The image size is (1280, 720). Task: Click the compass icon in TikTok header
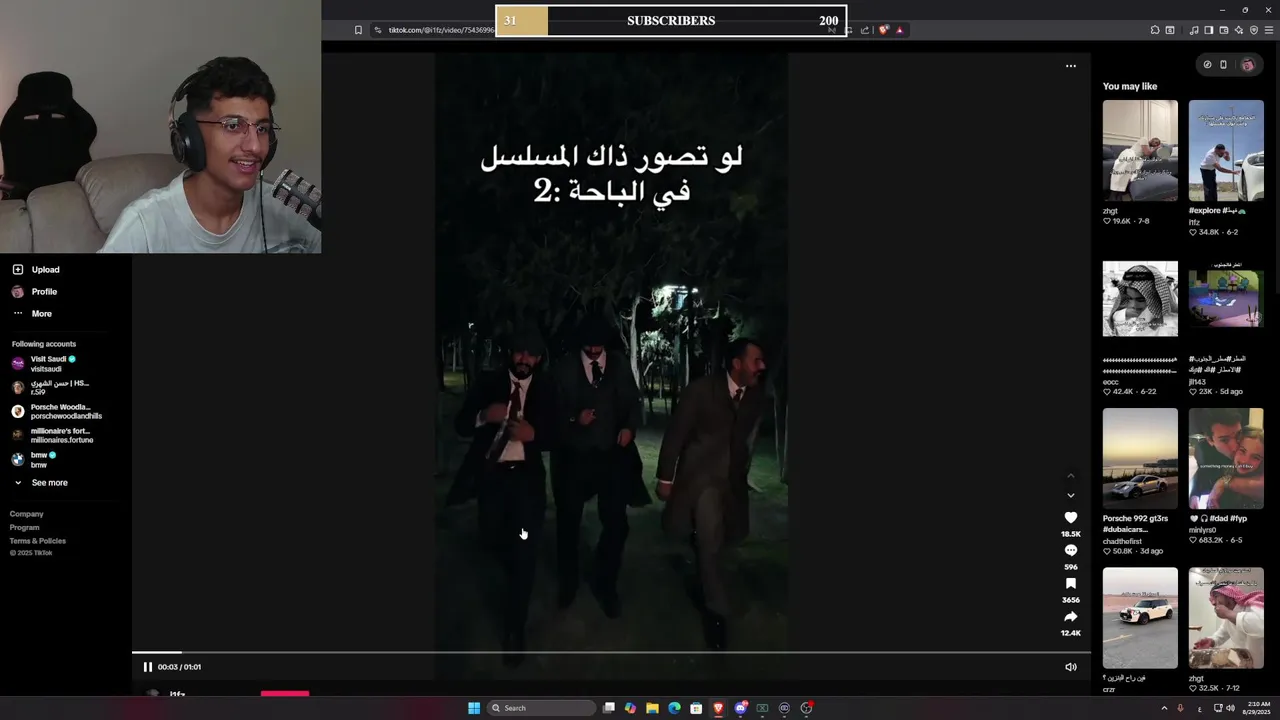(1207, 65)
